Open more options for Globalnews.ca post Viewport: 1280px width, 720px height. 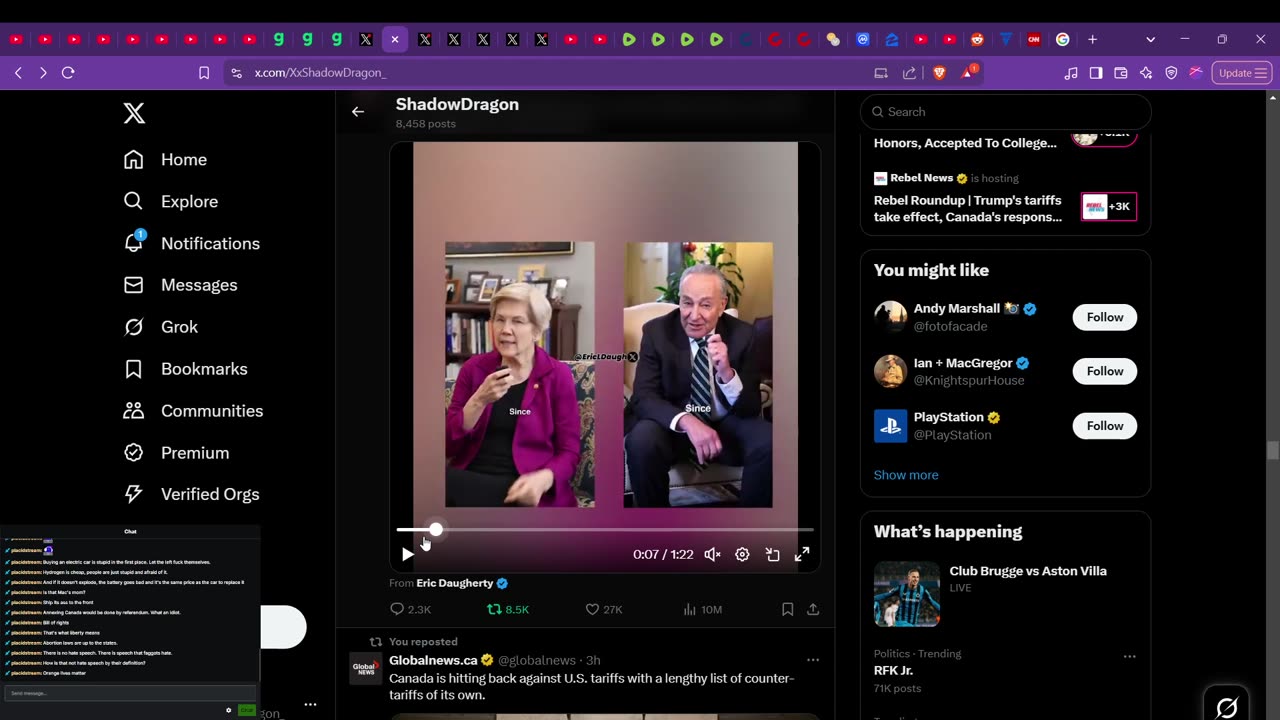pyautogui.click(x=813, y=660)
